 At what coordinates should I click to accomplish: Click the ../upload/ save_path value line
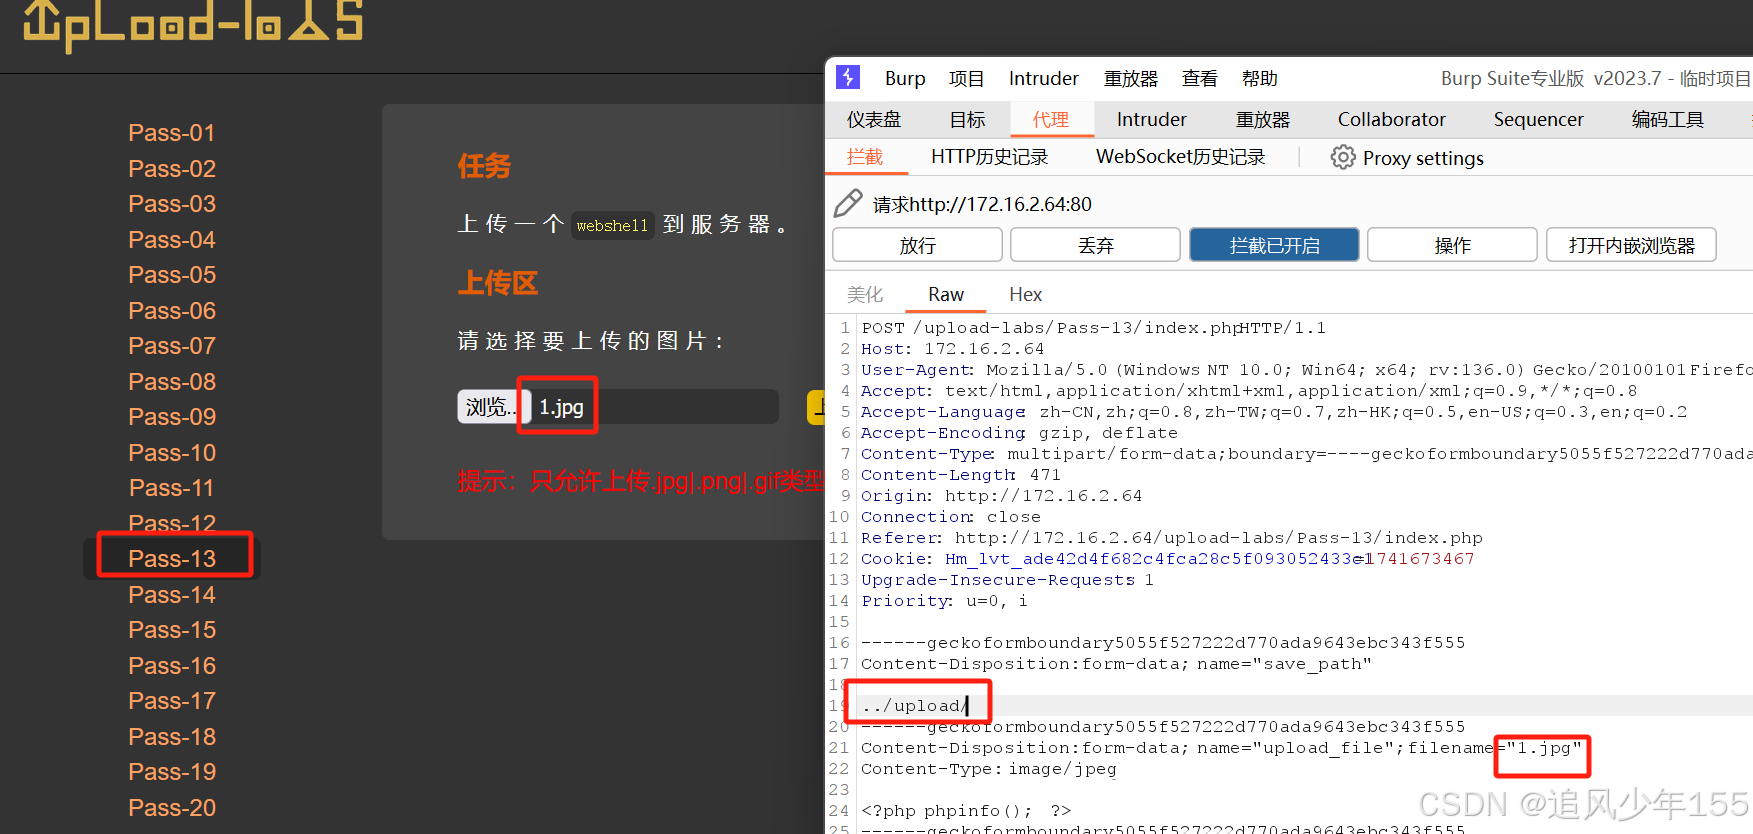[914, 706]
